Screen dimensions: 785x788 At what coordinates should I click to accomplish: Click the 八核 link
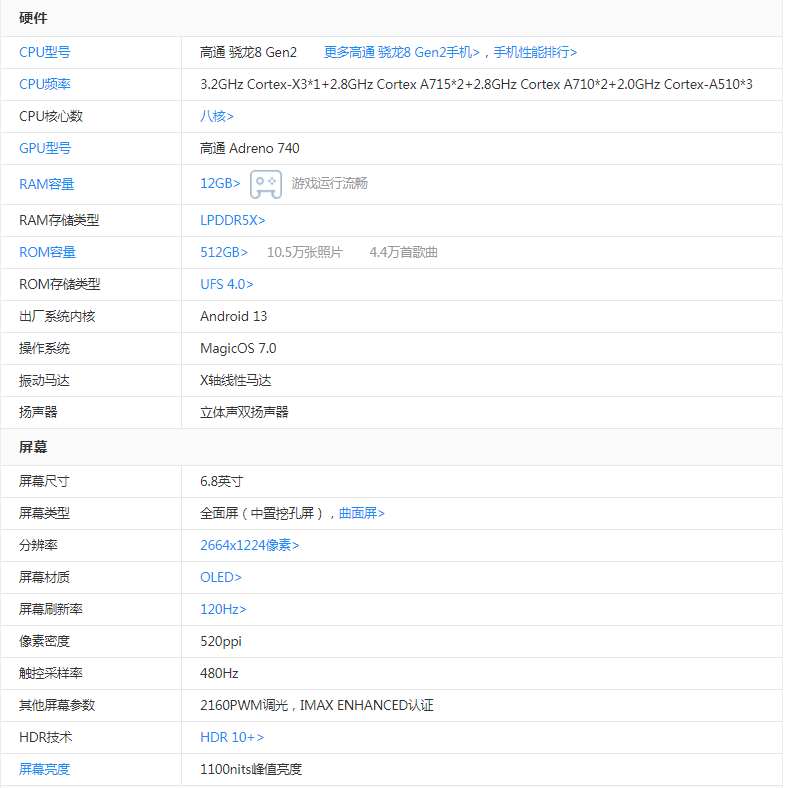click(x=217, y=117)
